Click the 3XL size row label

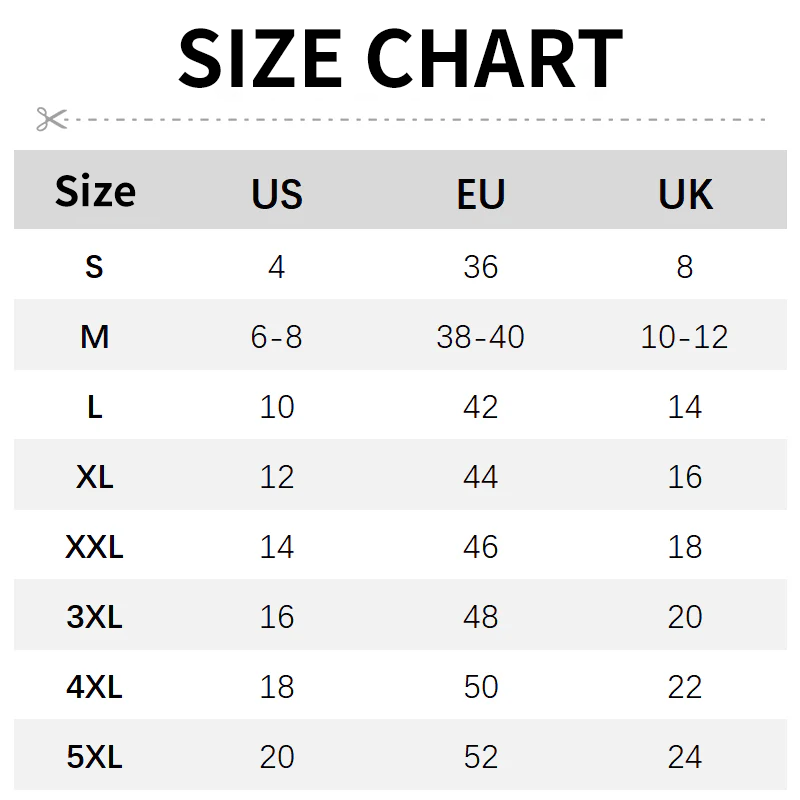[94, 617]
